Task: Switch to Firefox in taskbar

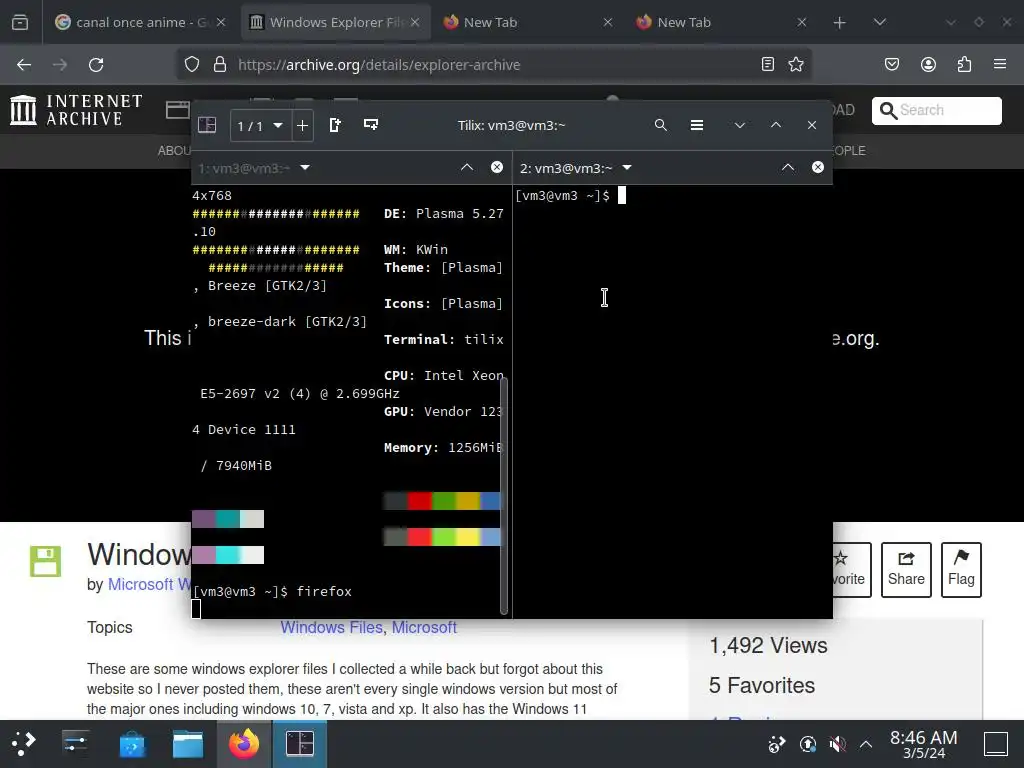Action: (244, 744)
